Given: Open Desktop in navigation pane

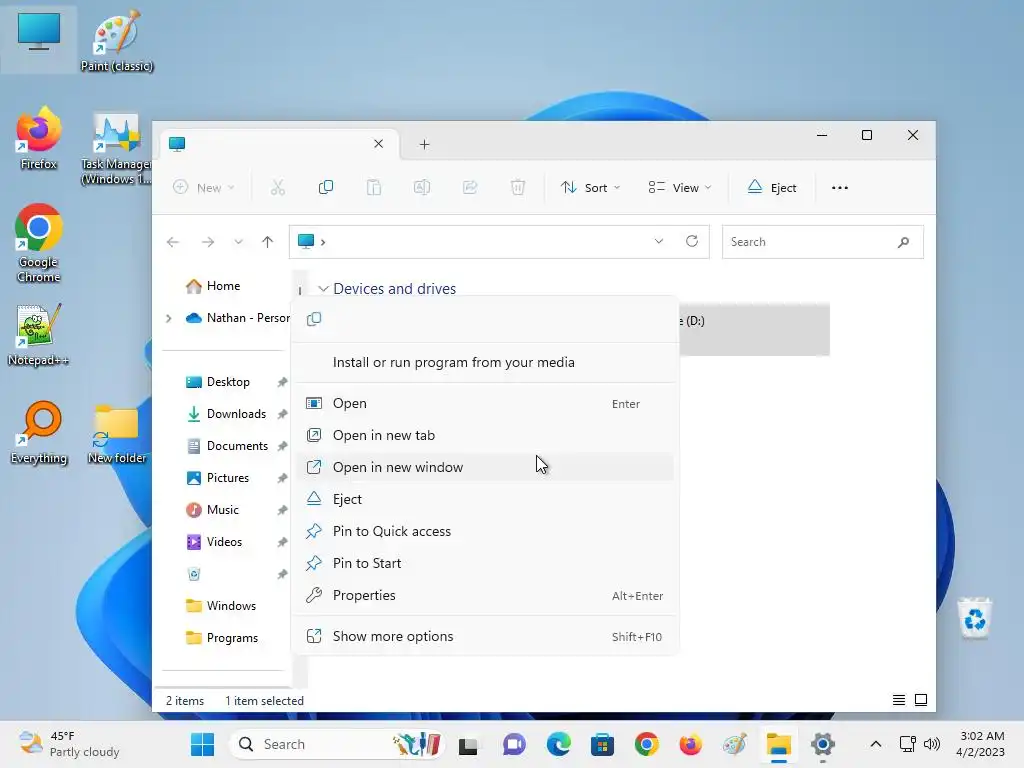Looking at the screenshot, I should click(x=217, y=382).
